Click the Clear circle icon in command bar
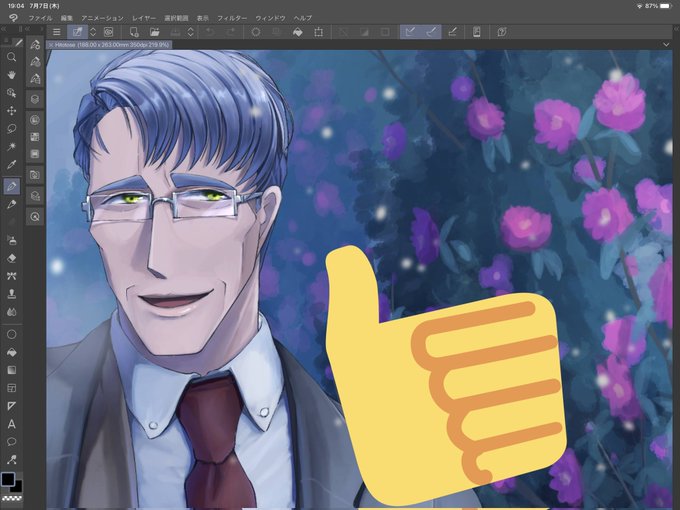Screen dimensions: 680x510 (256, 32)
